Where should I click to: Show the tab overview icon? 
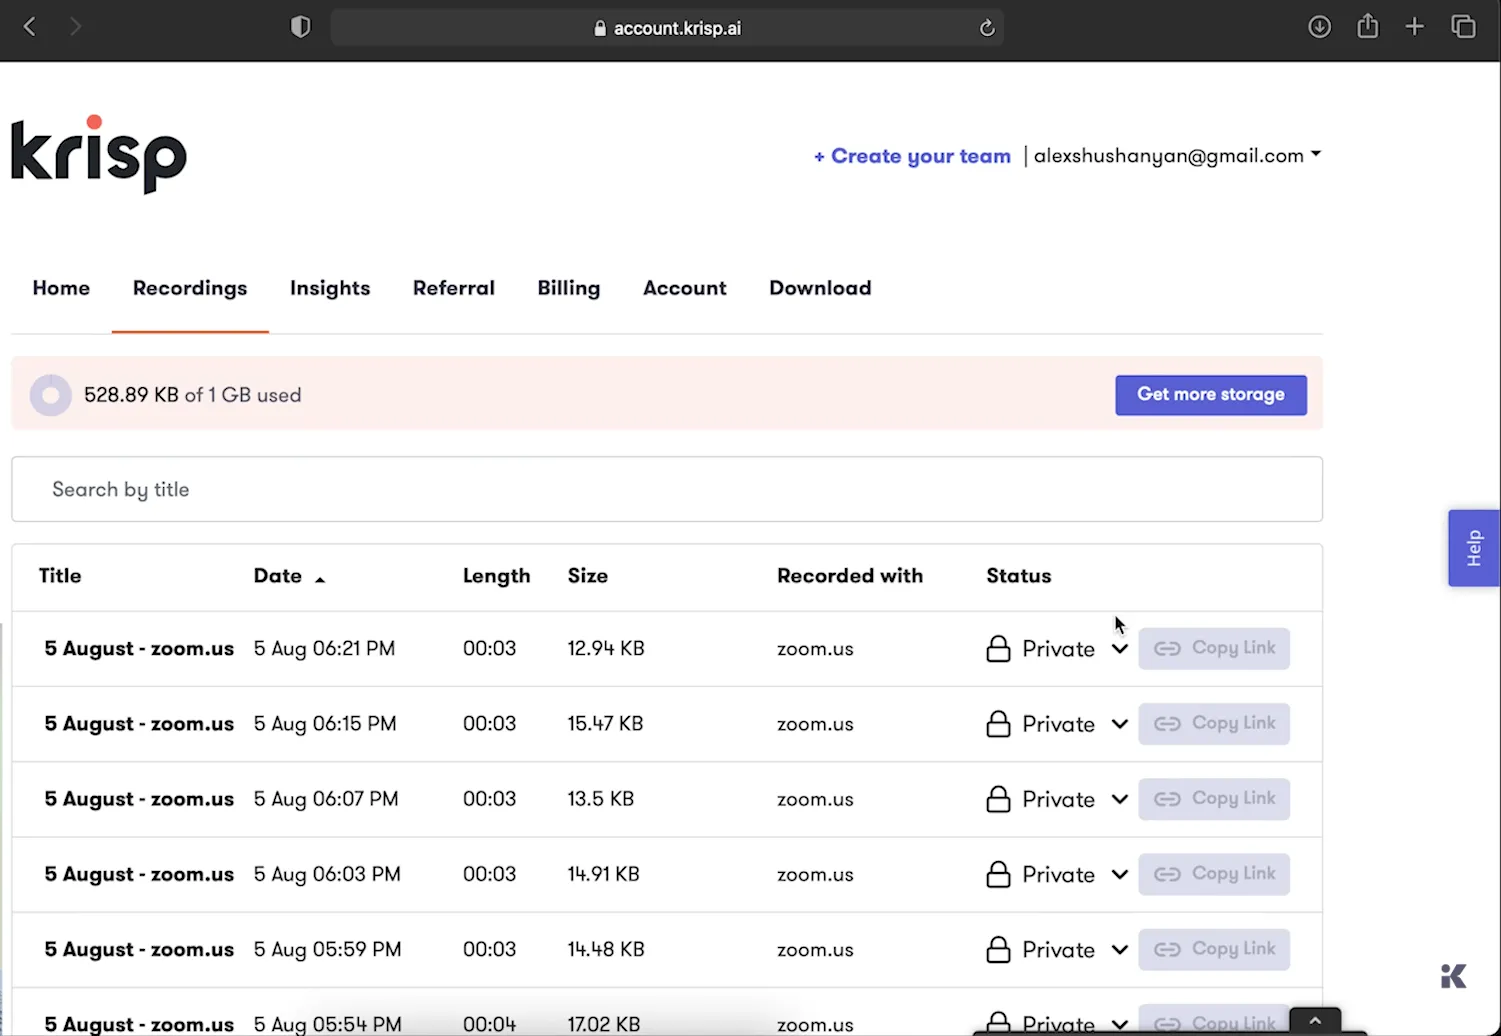[x=1463, y=27]
